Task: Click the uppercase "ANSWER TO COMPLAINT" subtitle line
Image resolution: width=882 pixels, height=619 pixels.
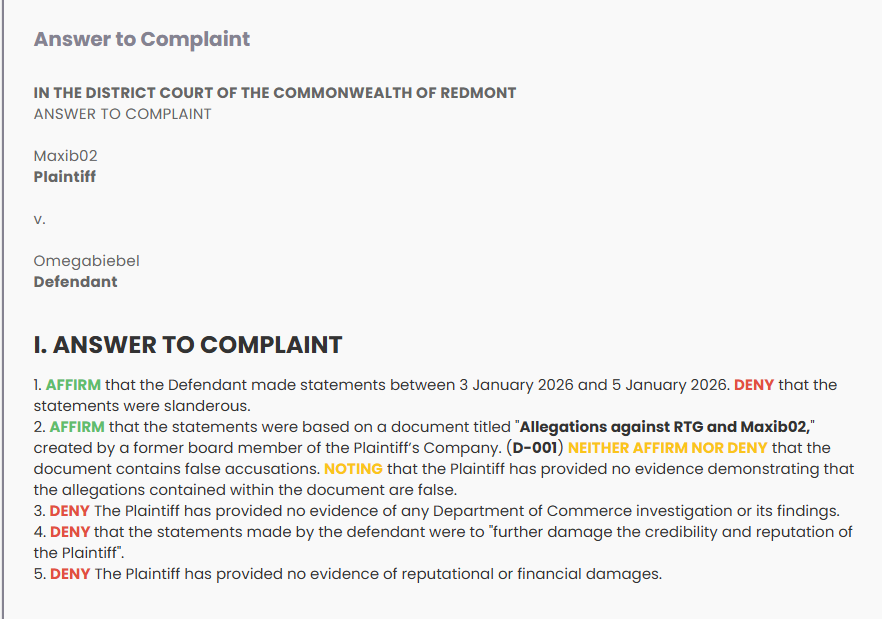Action: (x=123, y=114)
